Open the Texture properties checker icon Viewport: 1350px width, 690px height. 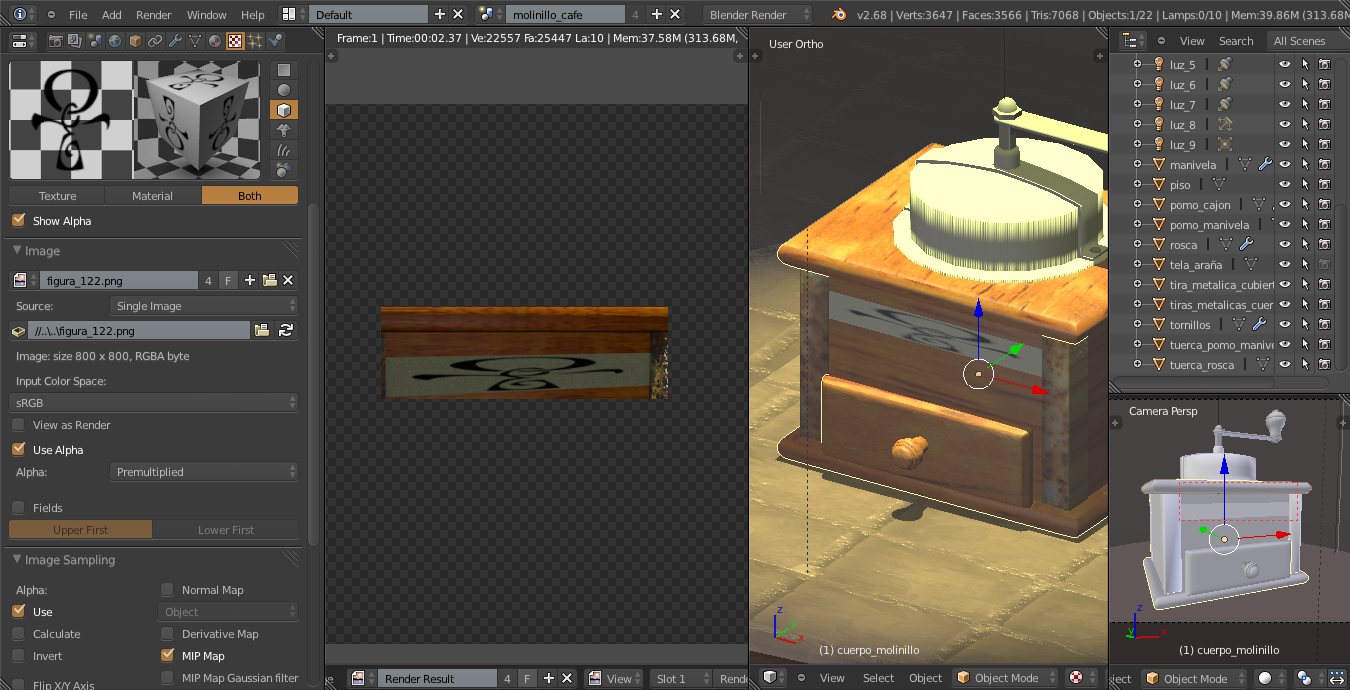coord(235,41)
